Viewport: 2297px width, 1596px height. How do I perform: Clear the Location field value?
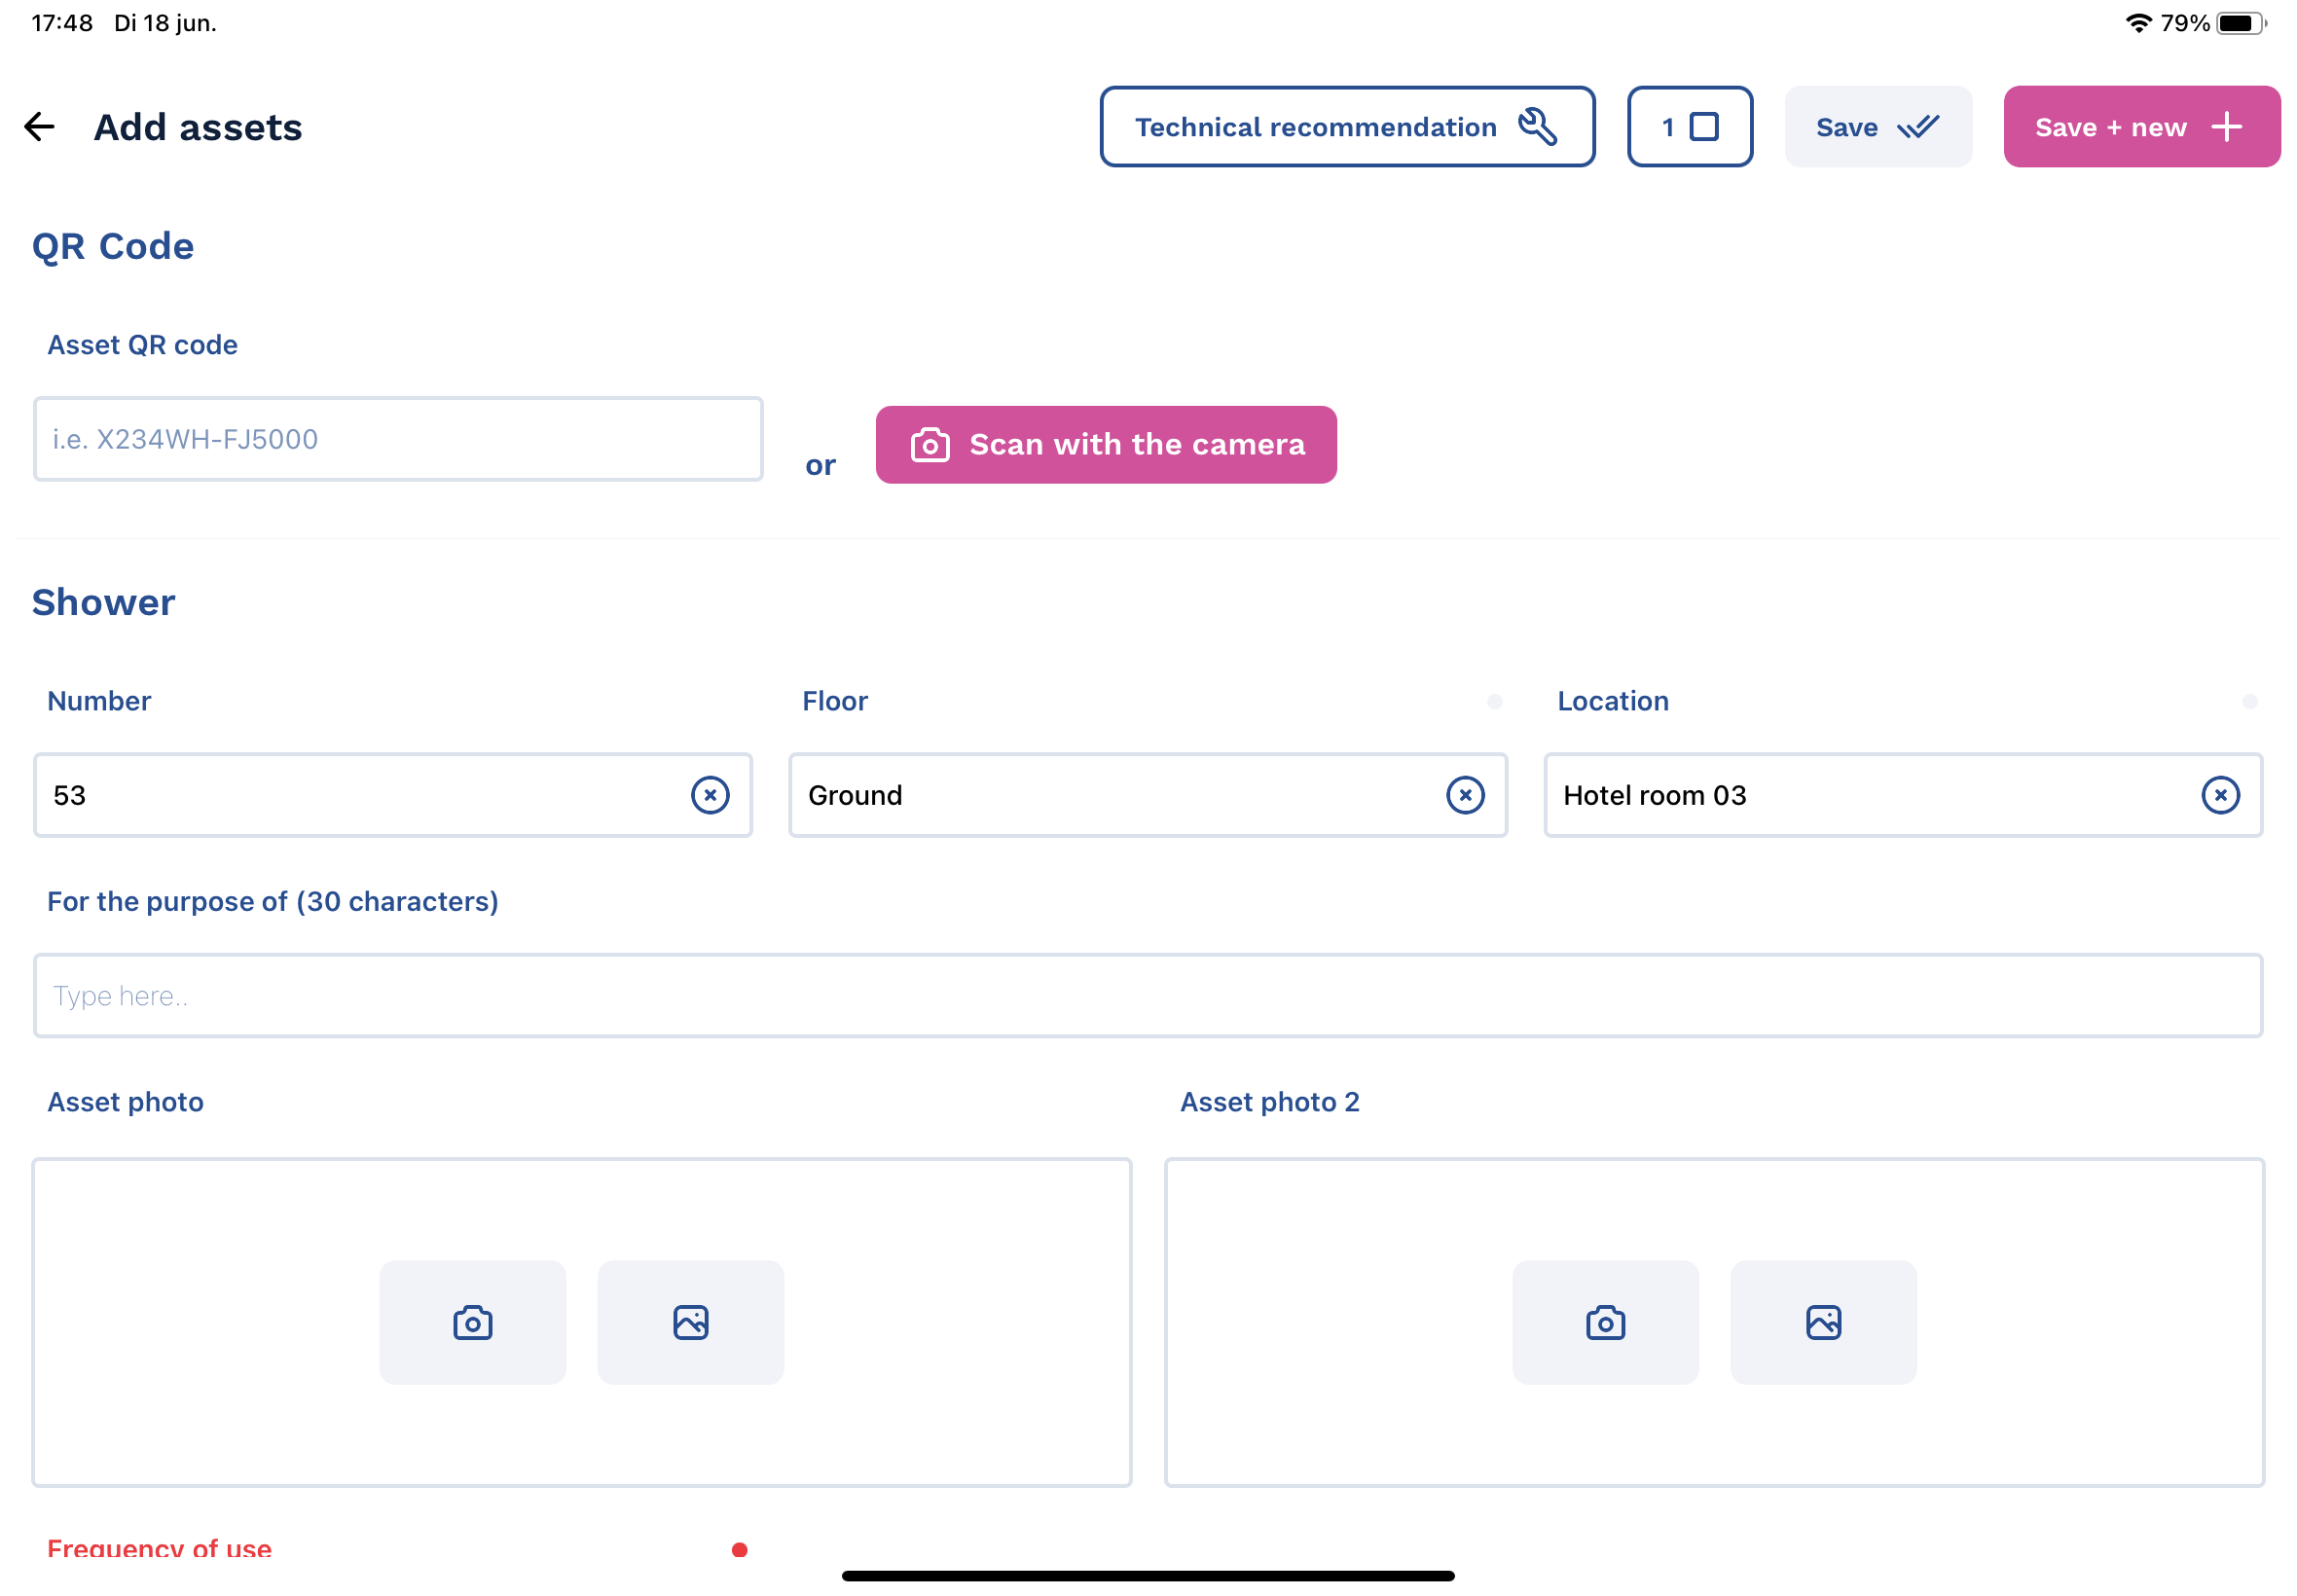[x=2220, y=796]
